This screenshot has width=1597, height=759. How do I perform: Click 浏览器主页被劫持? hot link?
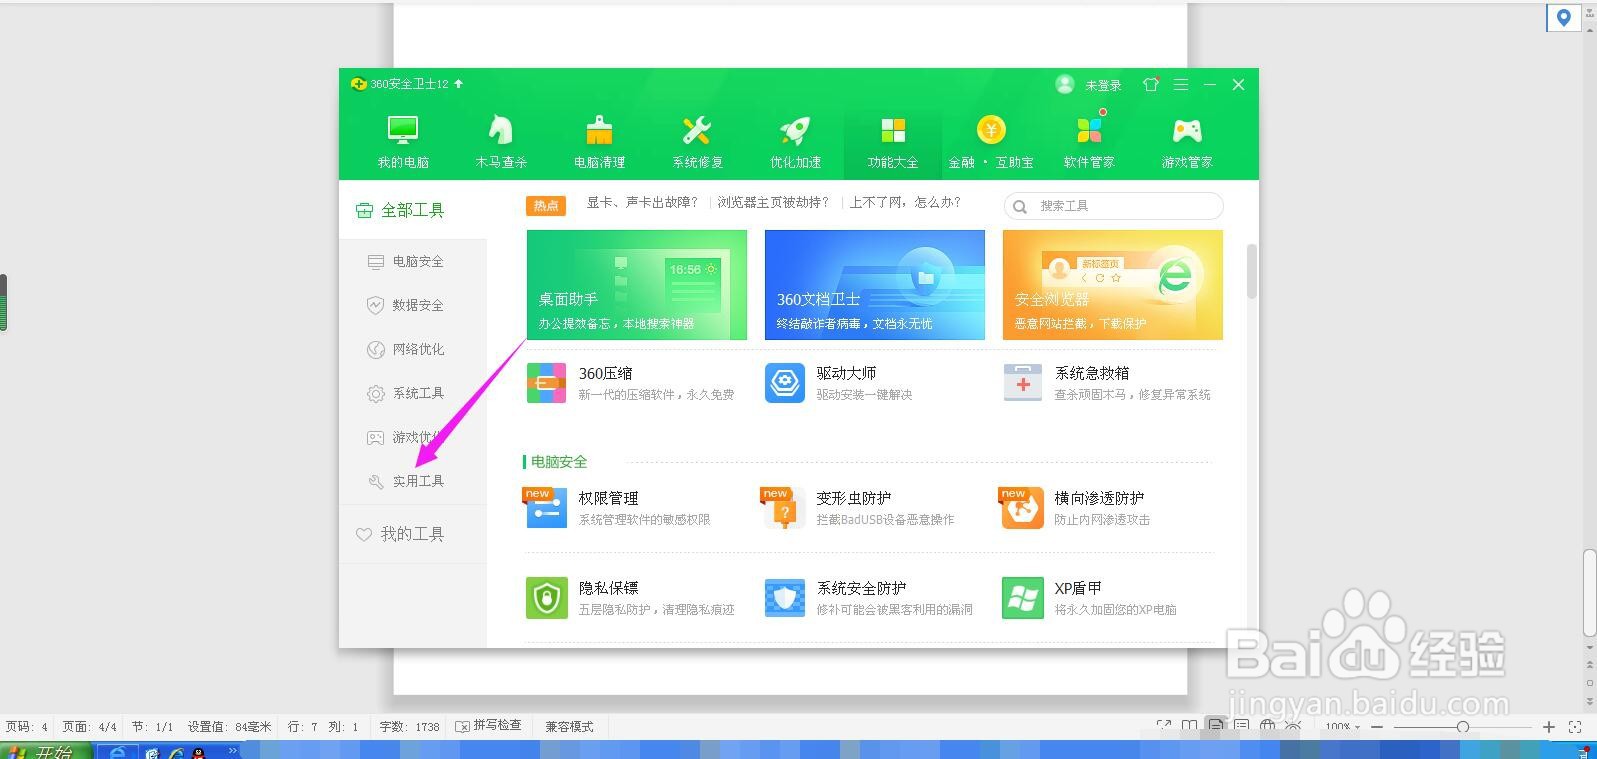pyautogui.click(x=773, y=202)
